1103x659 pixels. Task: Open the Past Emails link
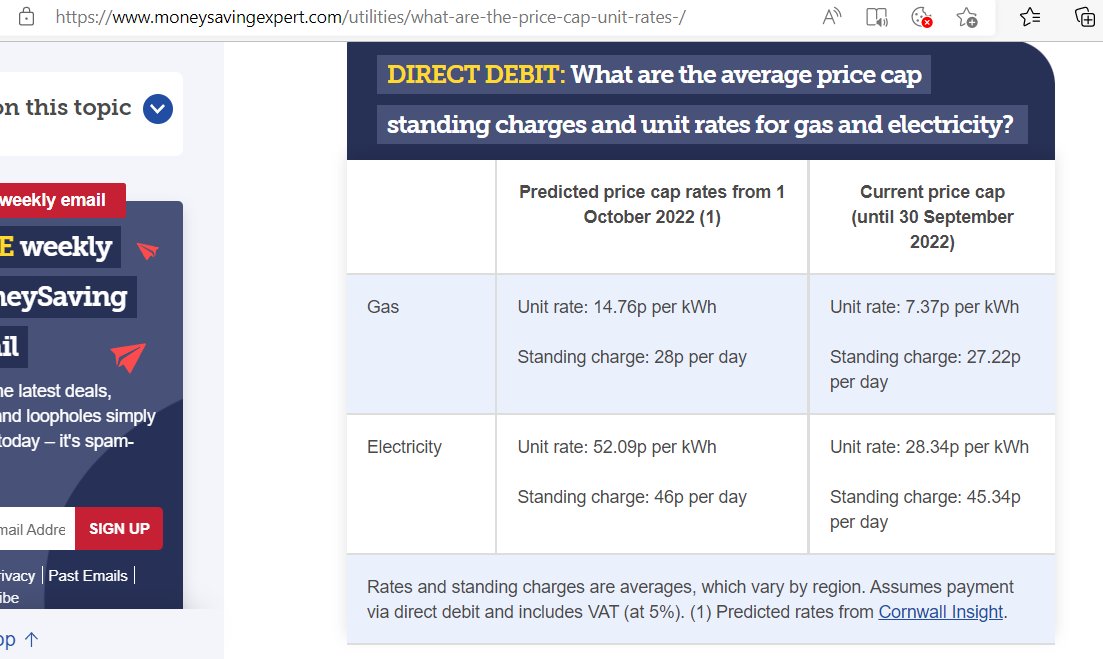88,575
